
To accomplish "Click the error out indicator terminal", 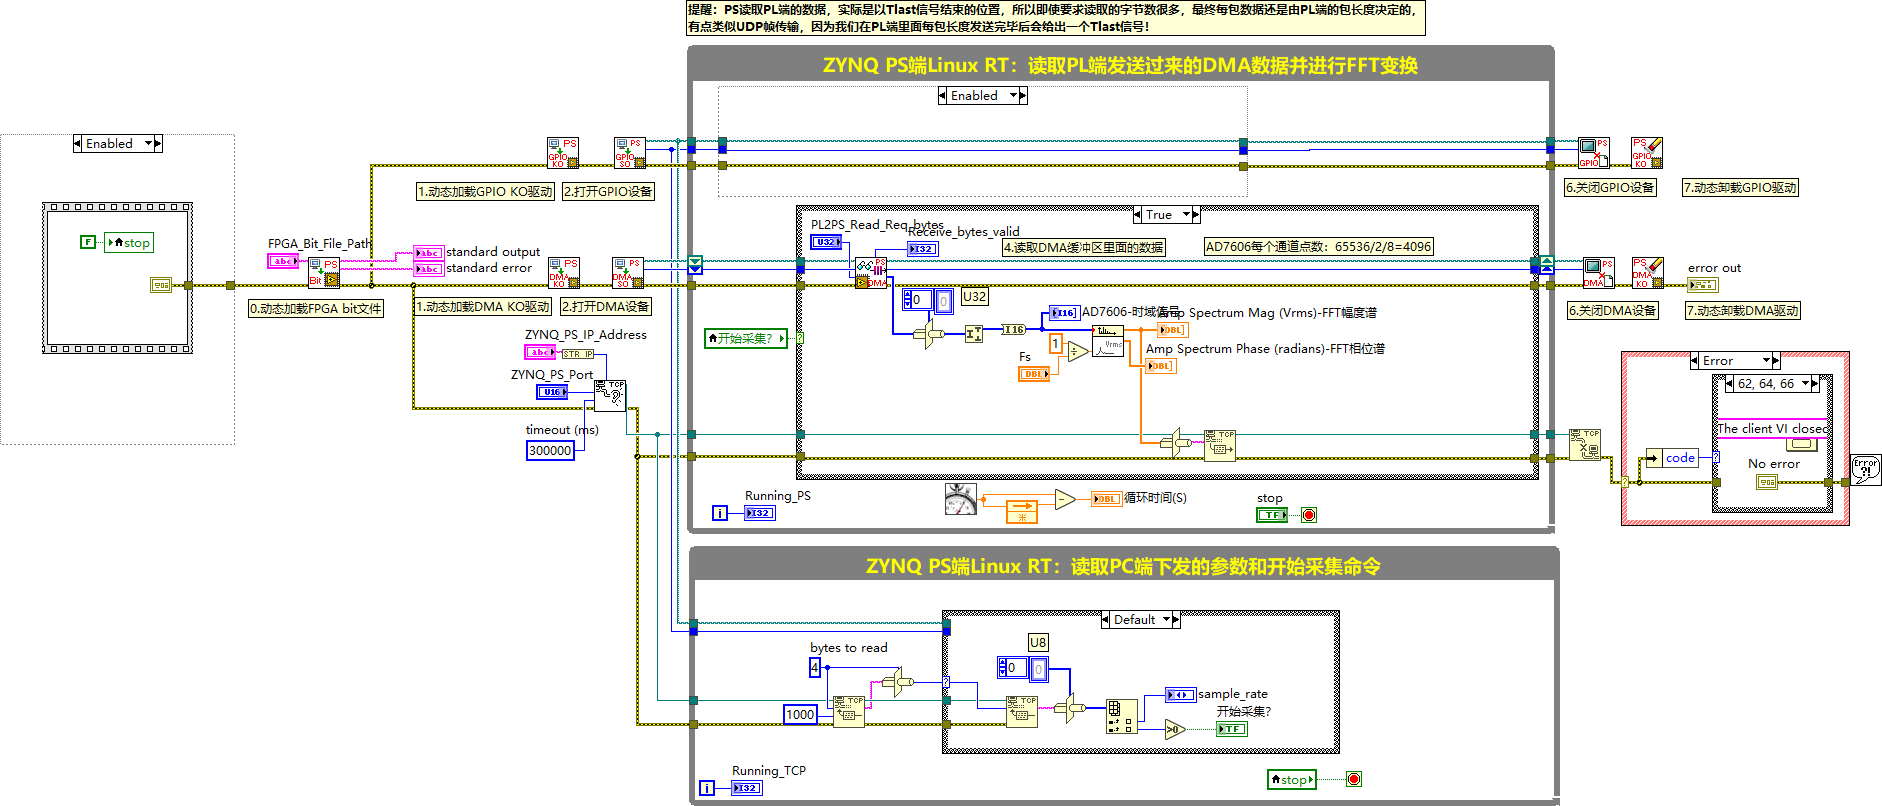I will click(1702, 285).
